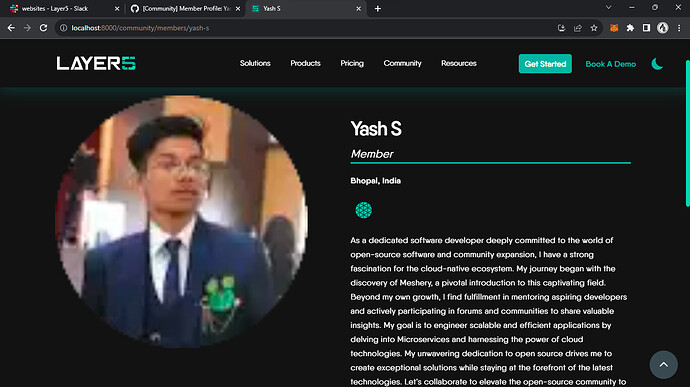The height and width of the screenshot is (387, 690).
Task: Open the Layer5 logo homepage link
Action: pos(96,63)
